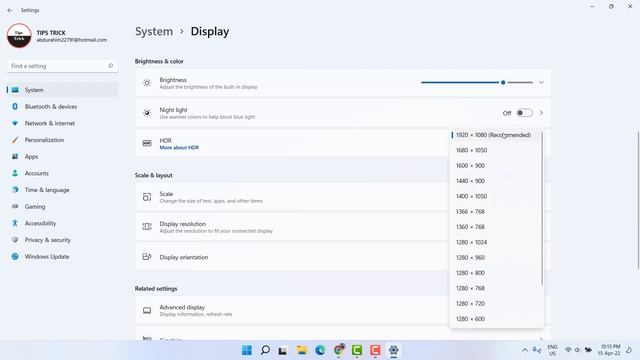Click the ENG US language indicator
Image resolution: width=640 pixels, height=360 pixels.
pyautogui.click(x=552, y=350)
